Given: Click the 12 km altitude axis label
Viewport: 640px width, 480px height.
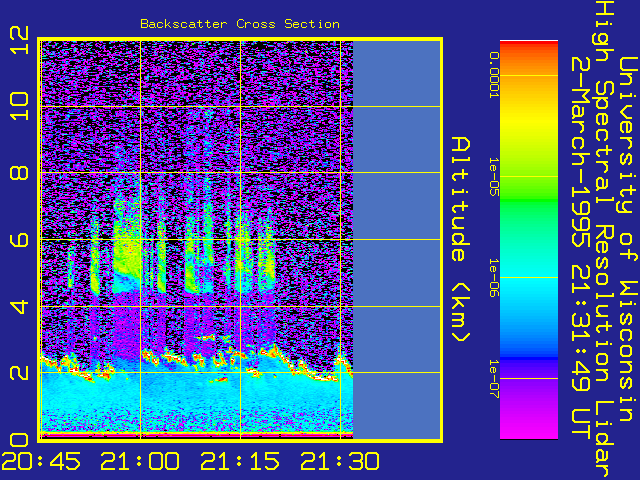Looking at the screenshot, I should (19, 40).
